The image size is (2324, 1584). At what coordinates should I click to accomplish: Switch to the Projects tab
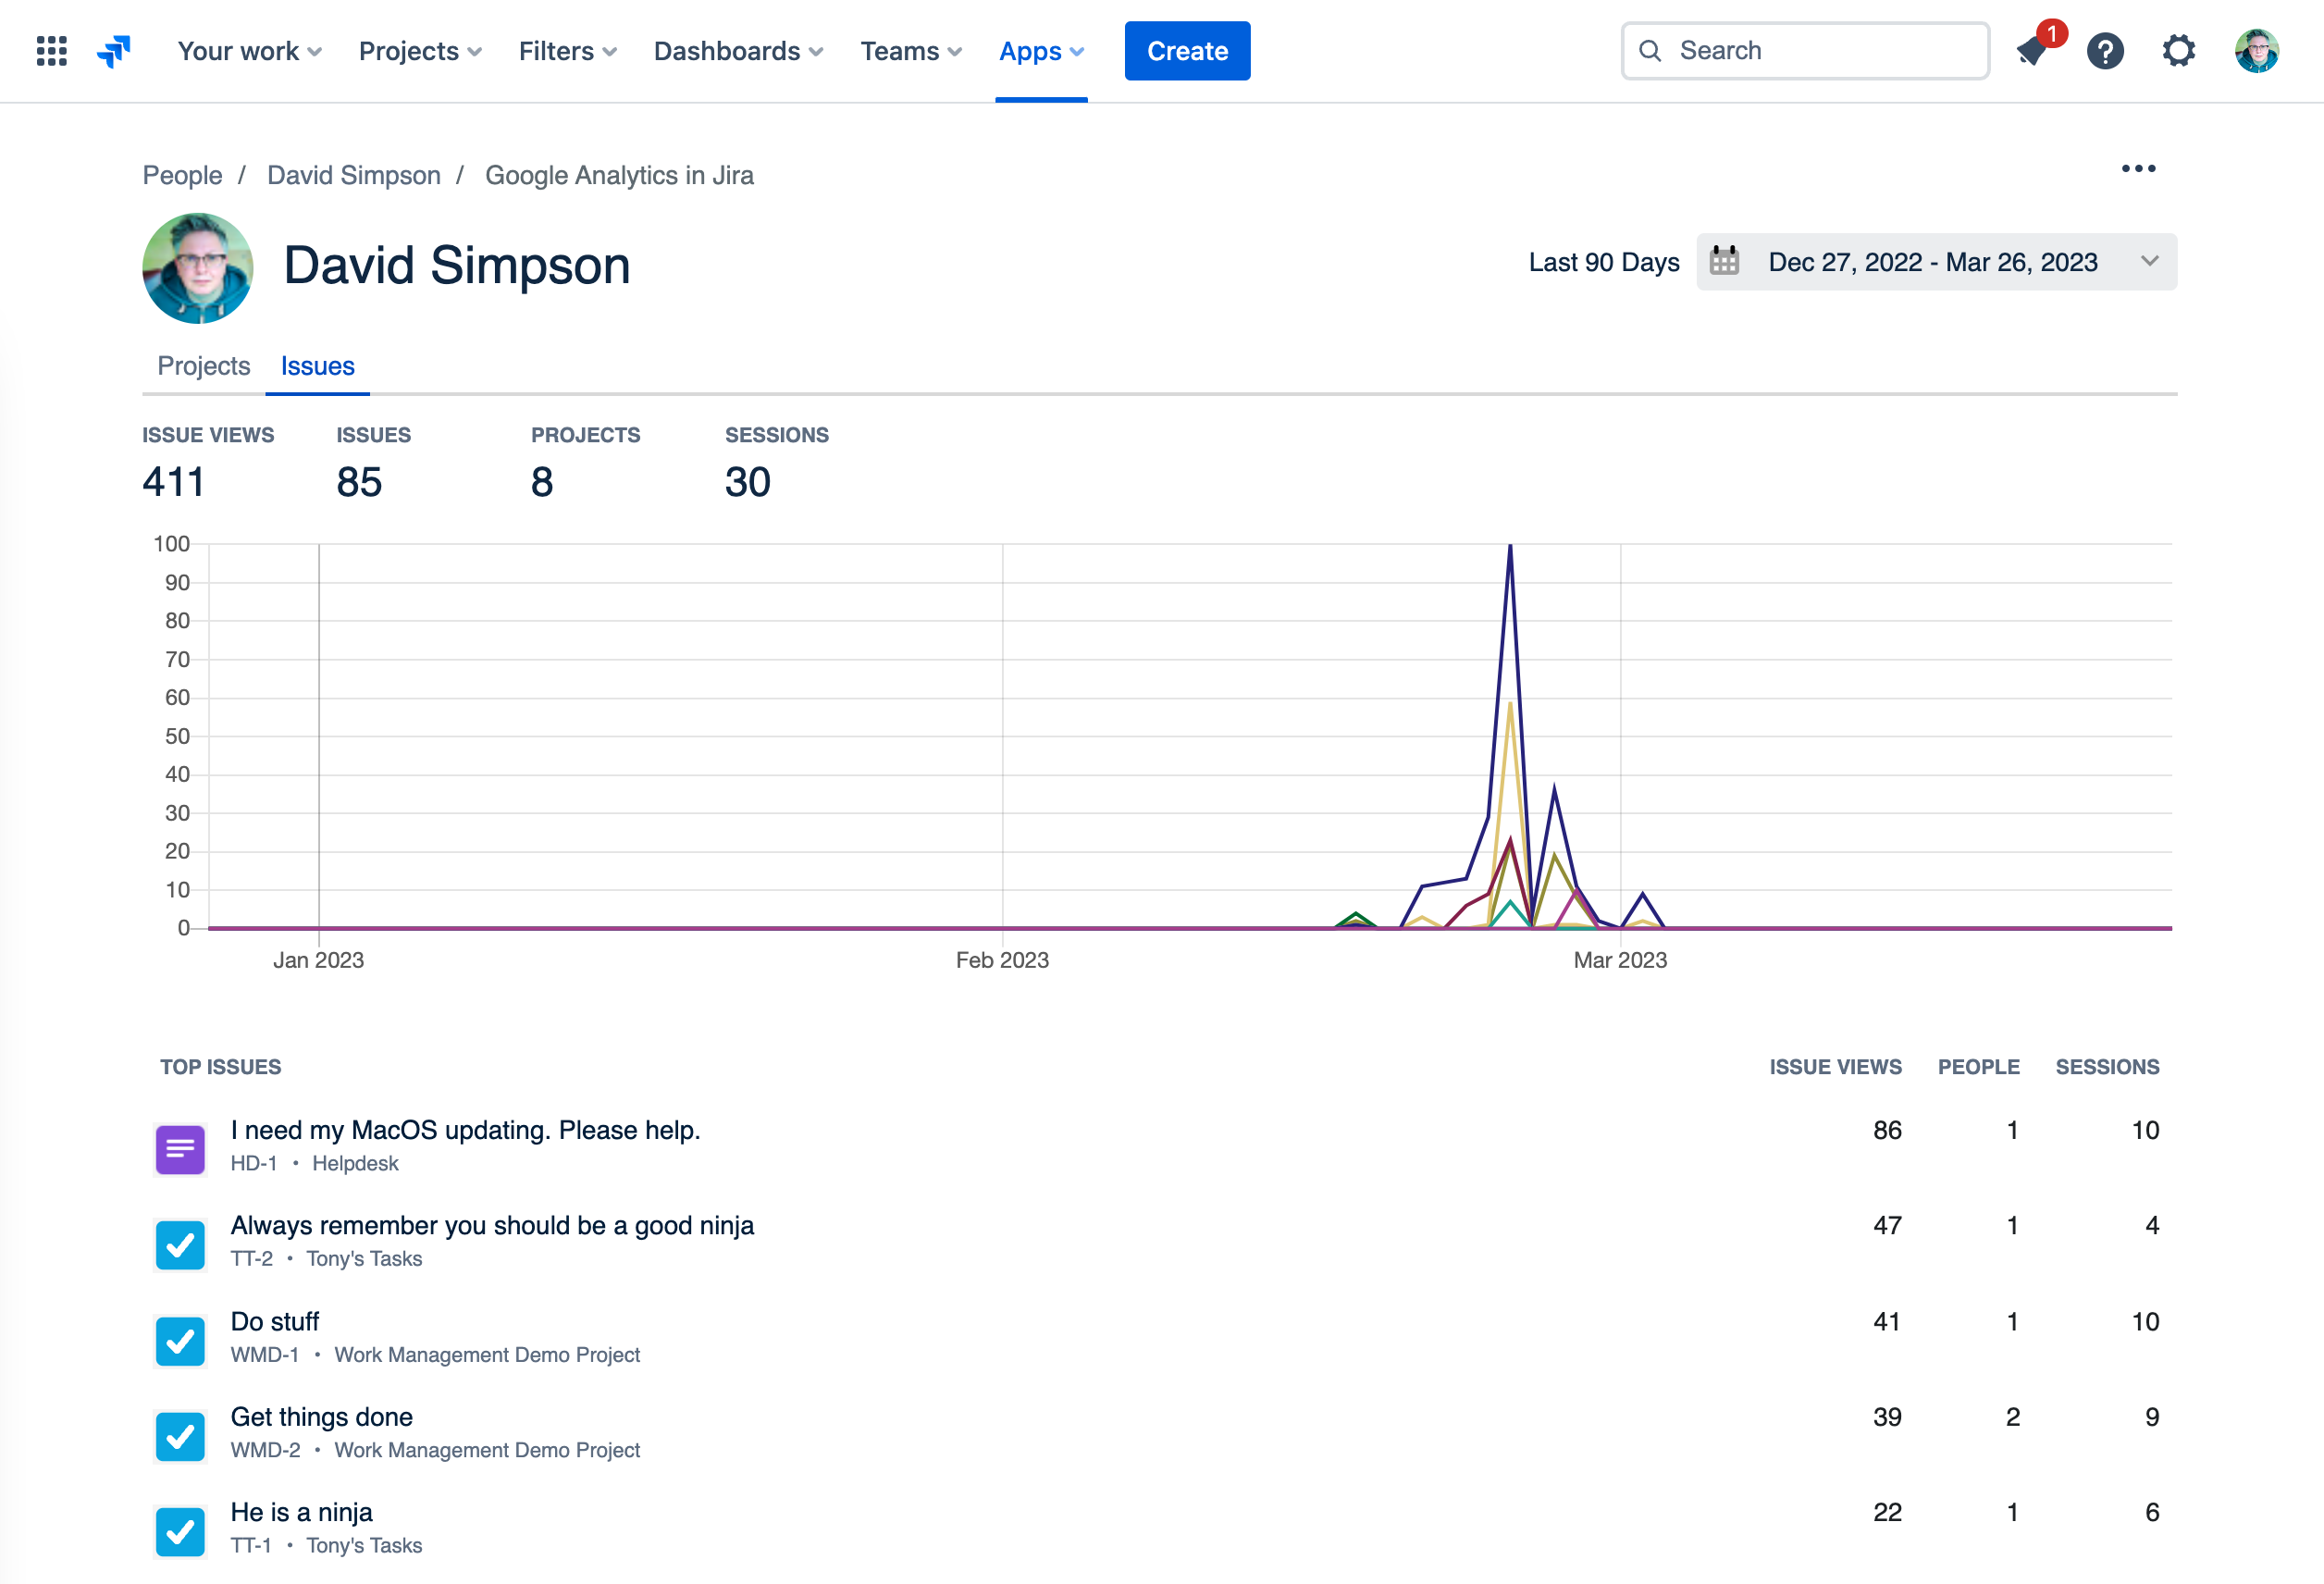tap(204, 366)
